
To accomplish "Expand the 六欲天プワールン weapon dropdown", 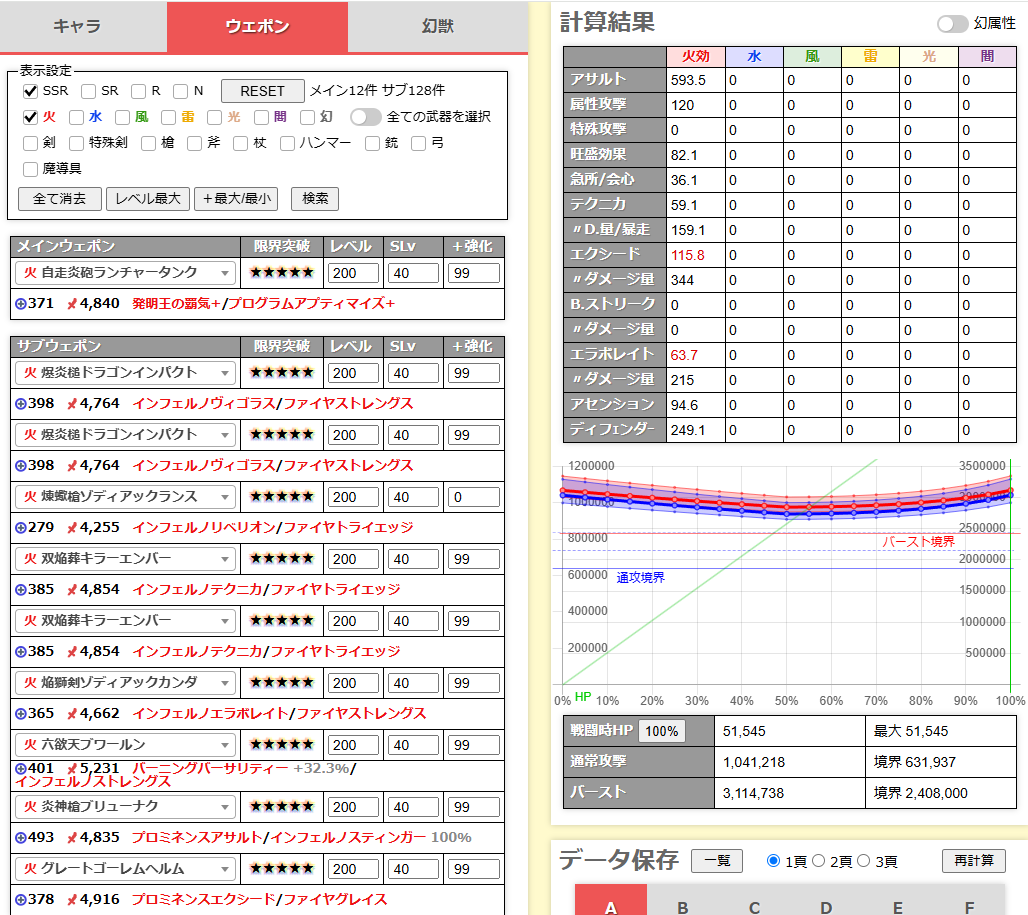I will 125,745.
